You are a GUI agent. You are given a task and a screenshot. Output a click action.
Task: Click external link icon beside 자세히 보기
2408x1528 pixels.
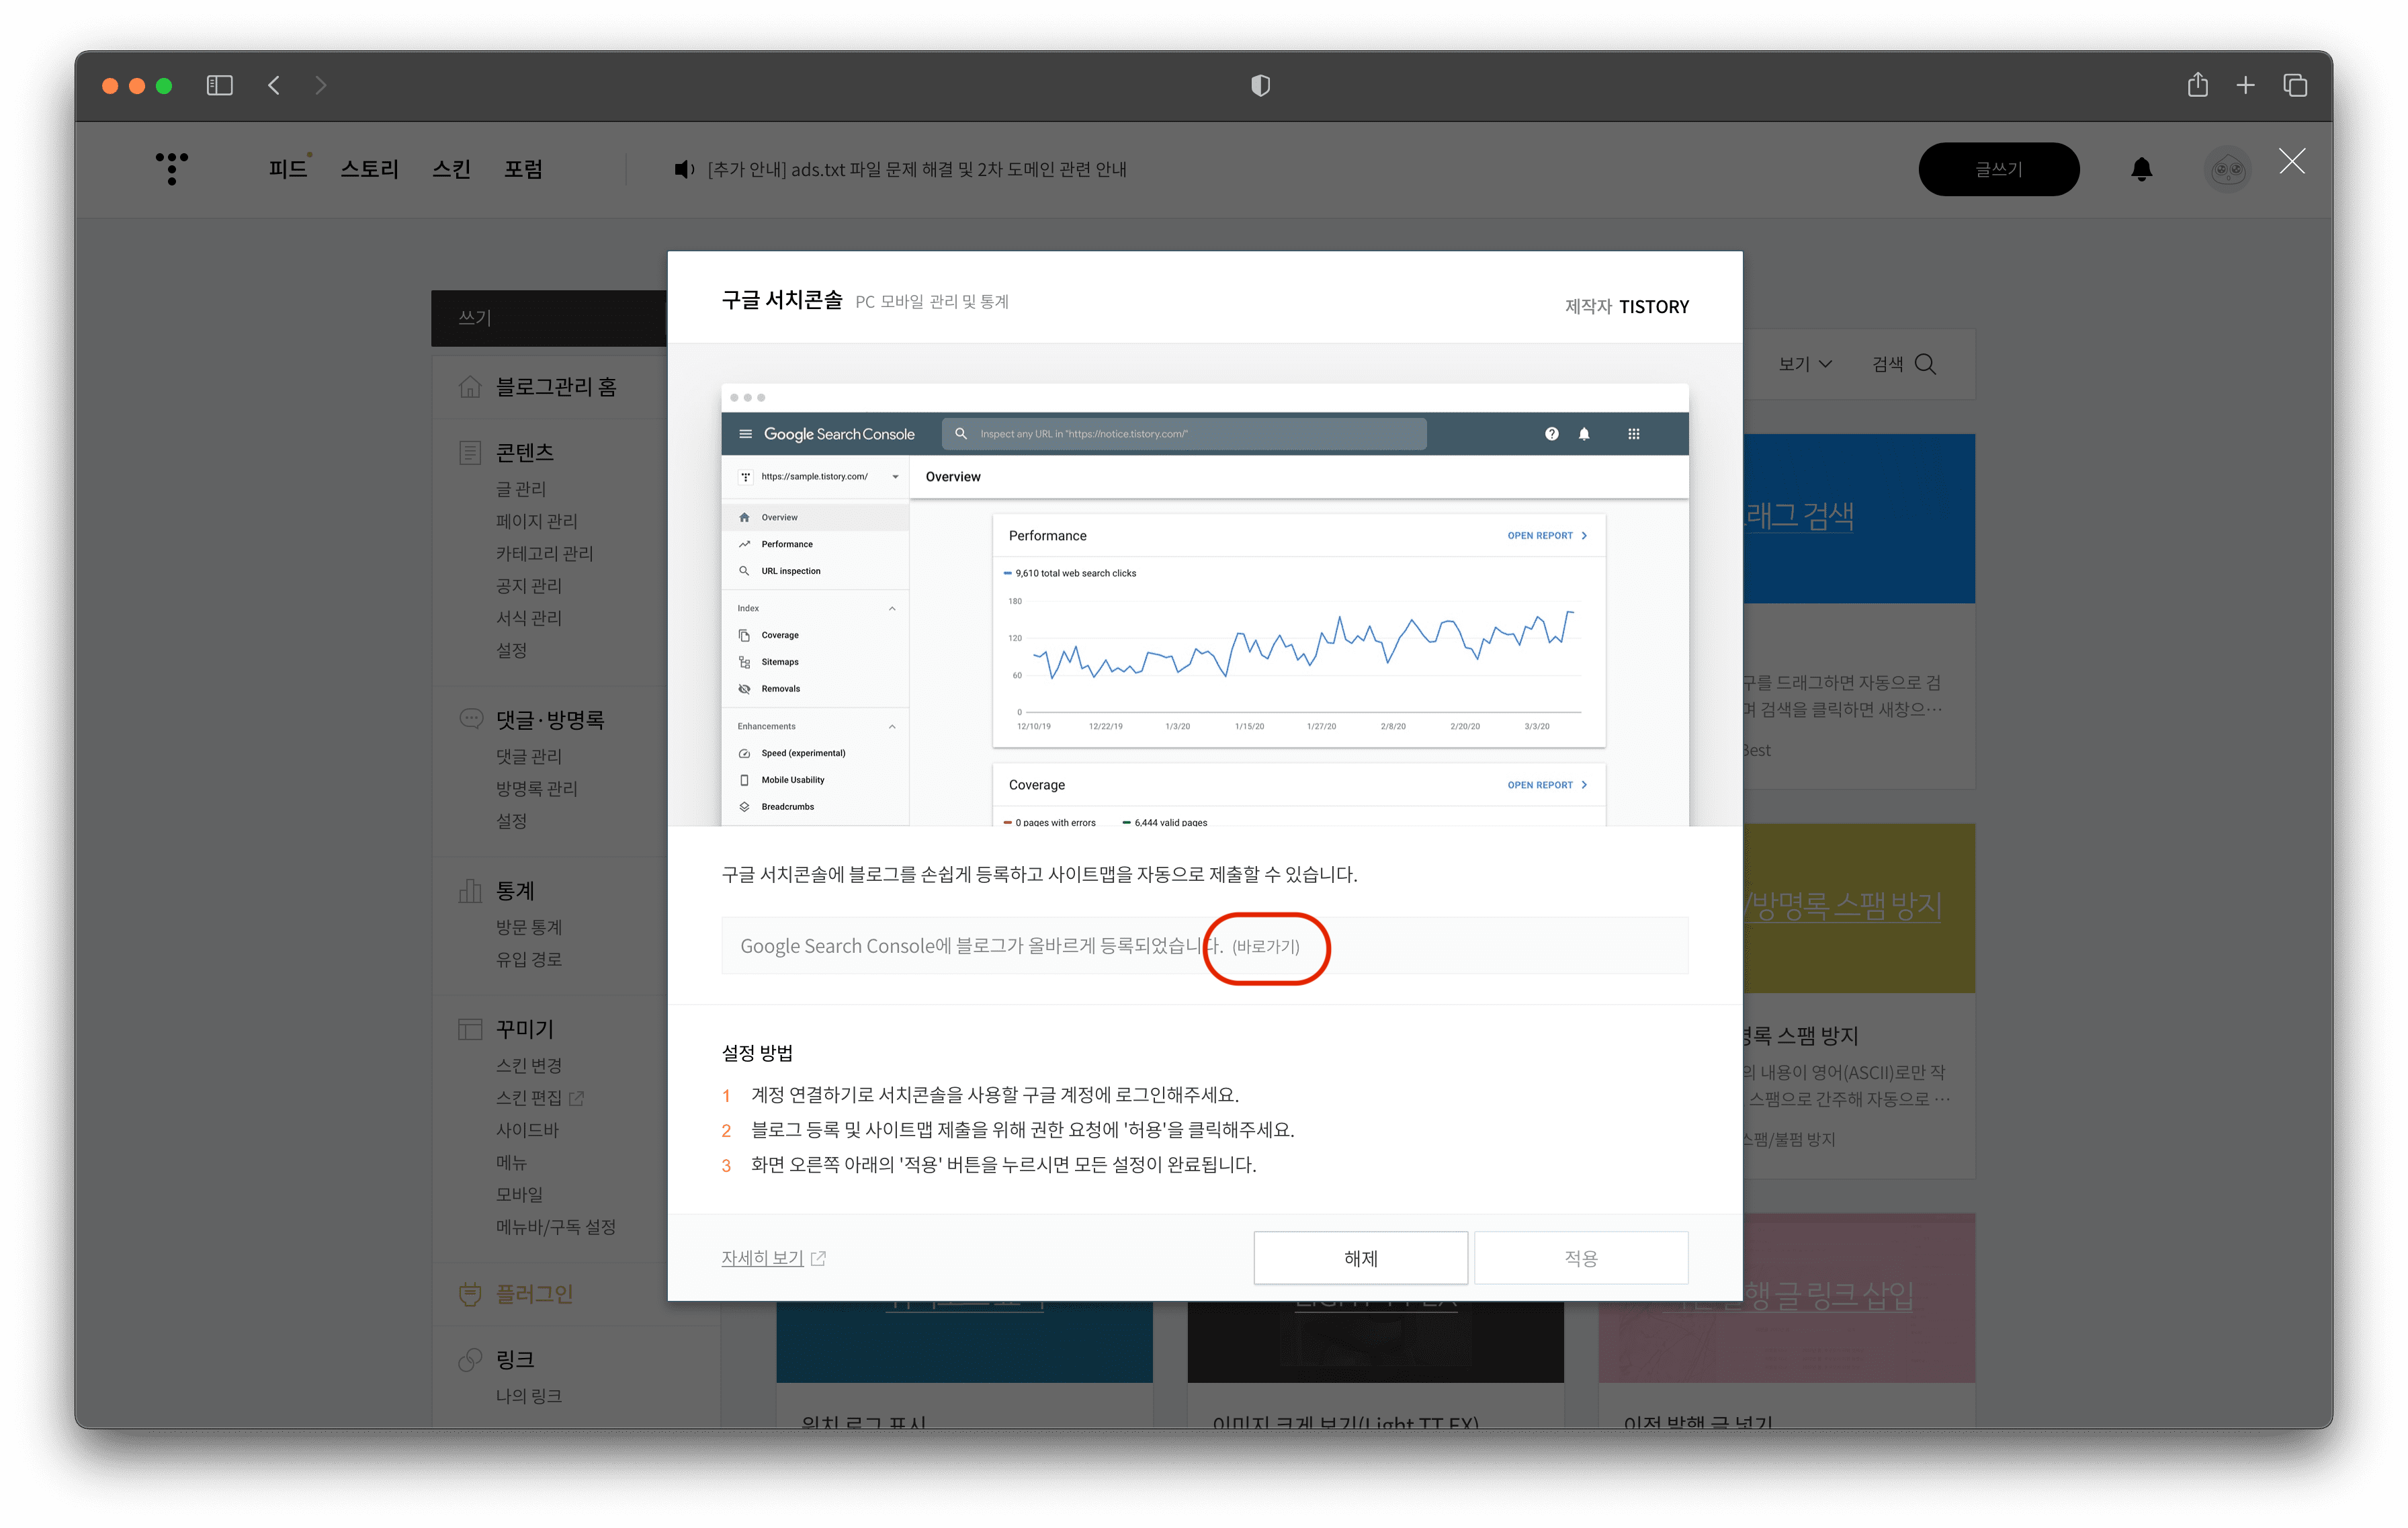pyautogui.click(x=818, y=1258)
